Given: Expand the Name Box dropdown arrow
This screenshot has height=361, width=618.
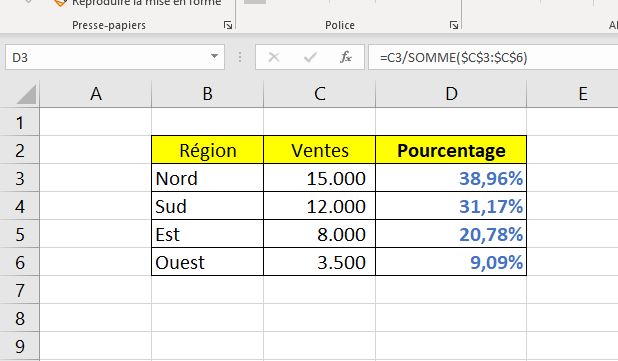Looking at the screenshot, I should [x=214, y=56].
